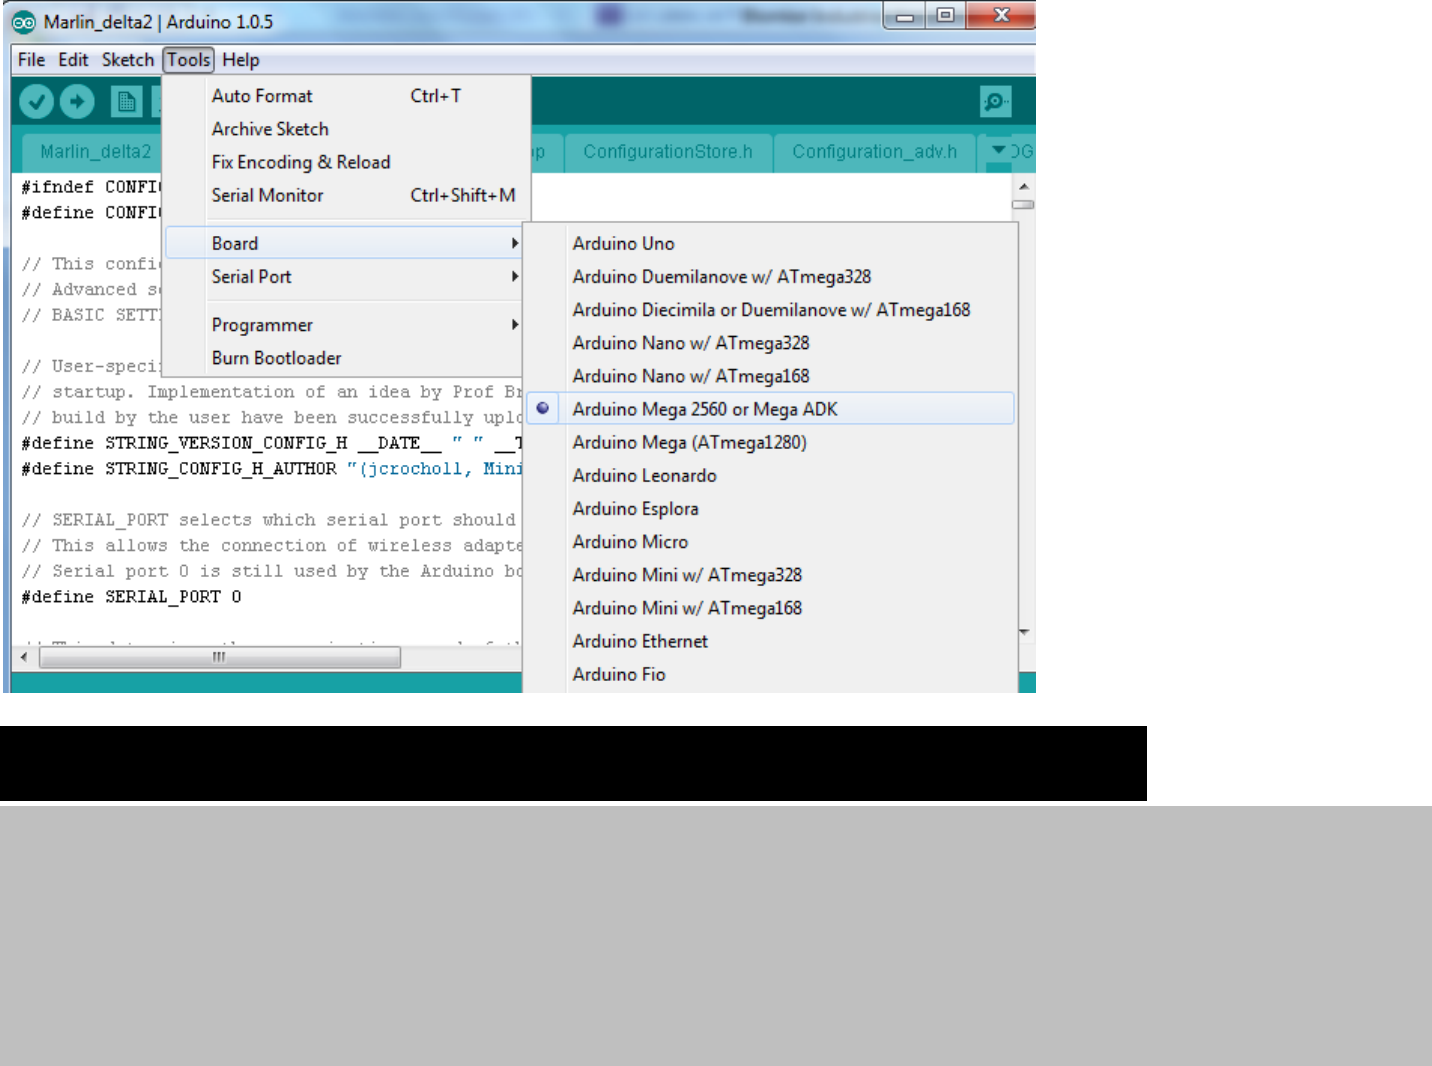Image resolution: width=1432 pixels, height=1066 pixels.
Task: Click the '// SERIAL_PORT selects which serial port' comment
Action: coord(269,520)
